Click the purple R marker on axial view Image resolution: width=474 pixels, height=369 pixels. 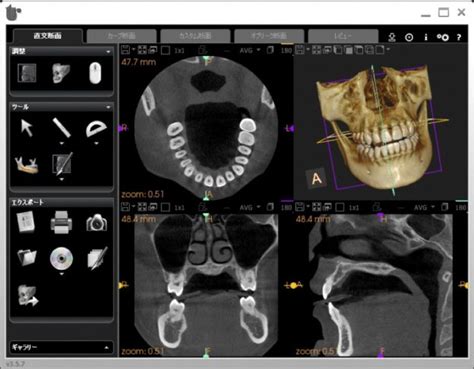123,128
